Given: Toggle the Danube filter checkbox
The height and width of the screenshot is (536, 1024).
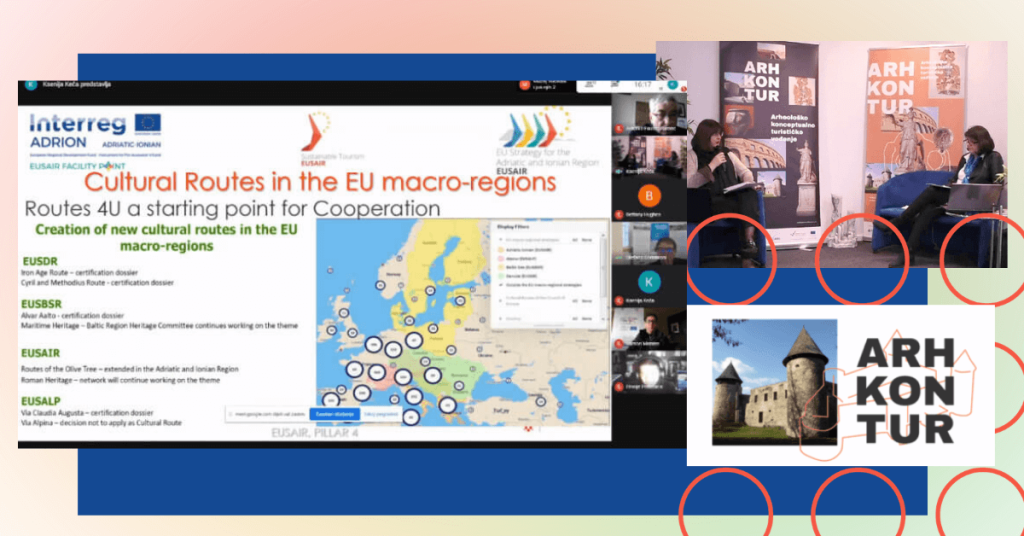Looking at the screenshot, I should click(x=501, y=275).
